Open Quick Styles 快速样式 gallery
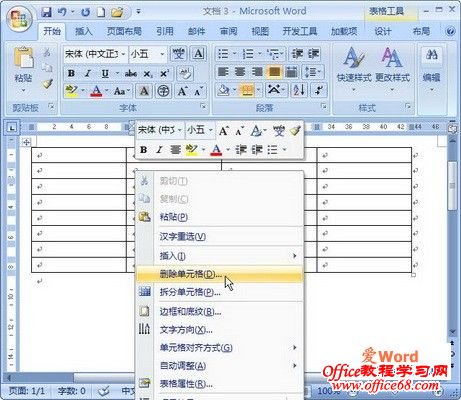This screenshot has height=400, width=461. click(354, 70)
